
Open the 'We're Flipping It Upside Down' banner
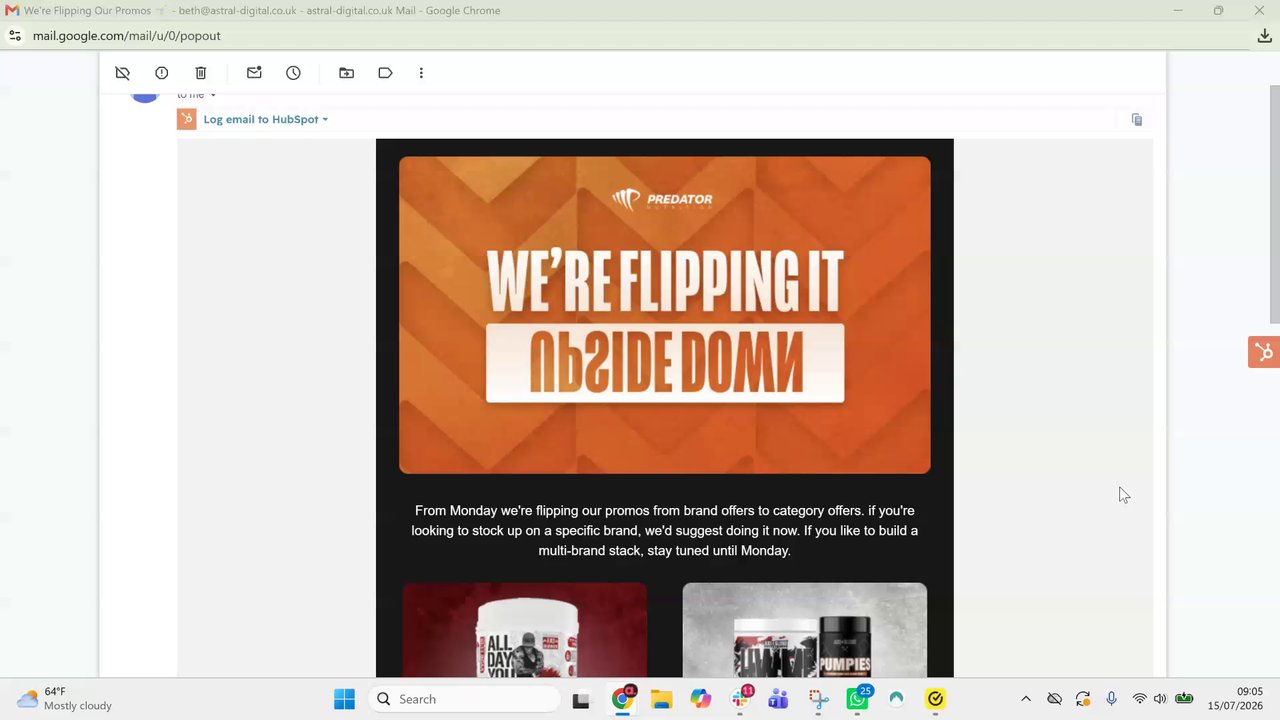(x=664, y=315)
